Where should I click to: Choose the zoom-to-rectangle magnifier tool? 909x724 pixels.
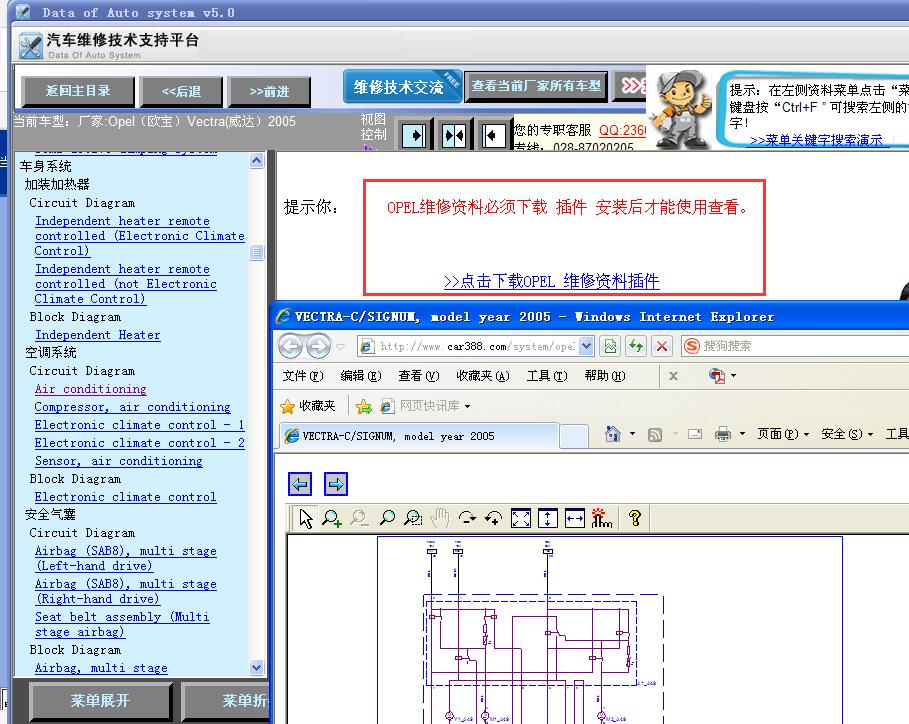(x=413, y=518)
